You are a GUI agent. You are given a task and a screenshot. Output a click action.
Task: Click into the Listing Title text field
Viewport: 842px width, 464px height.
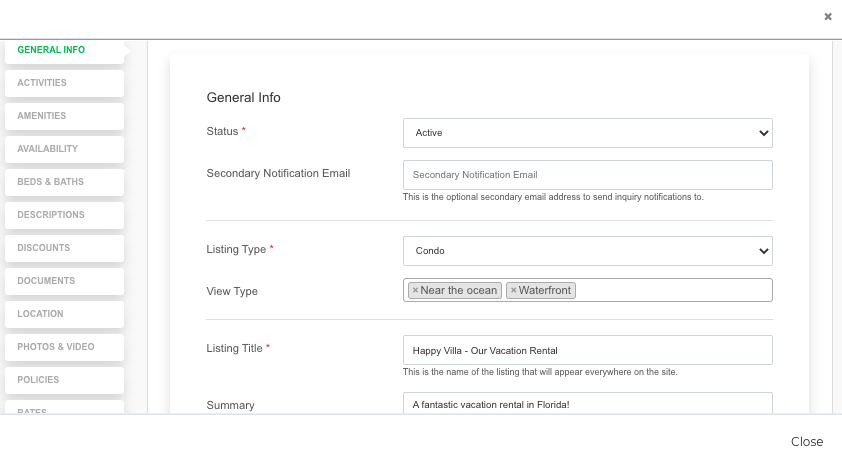(587, 350)
